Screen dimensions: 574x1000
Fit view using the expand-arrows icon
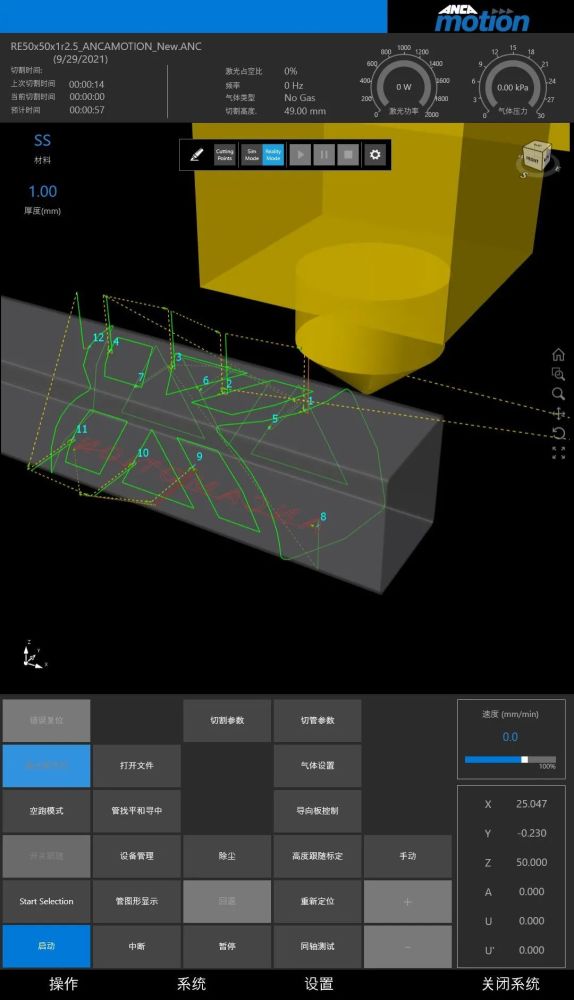click(558, 453)
